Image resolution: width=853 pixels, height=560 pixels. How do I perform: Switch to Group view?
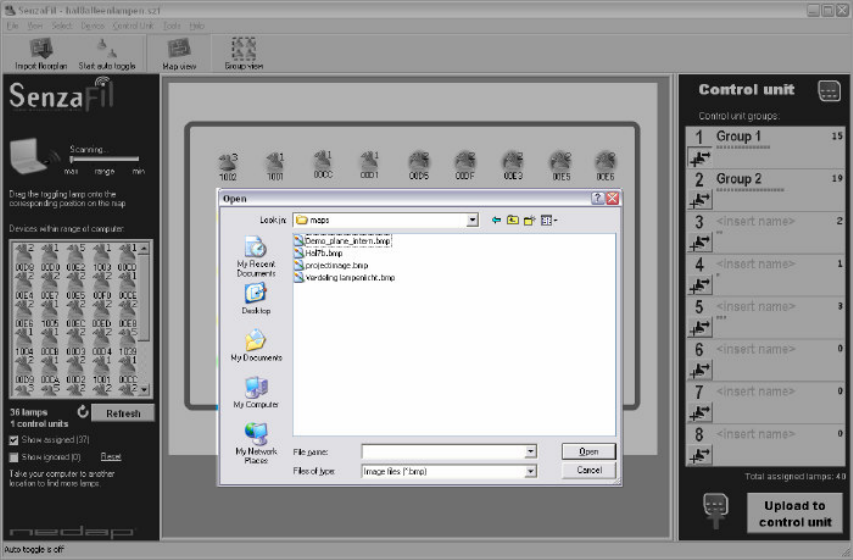click(x=244, y=54)
